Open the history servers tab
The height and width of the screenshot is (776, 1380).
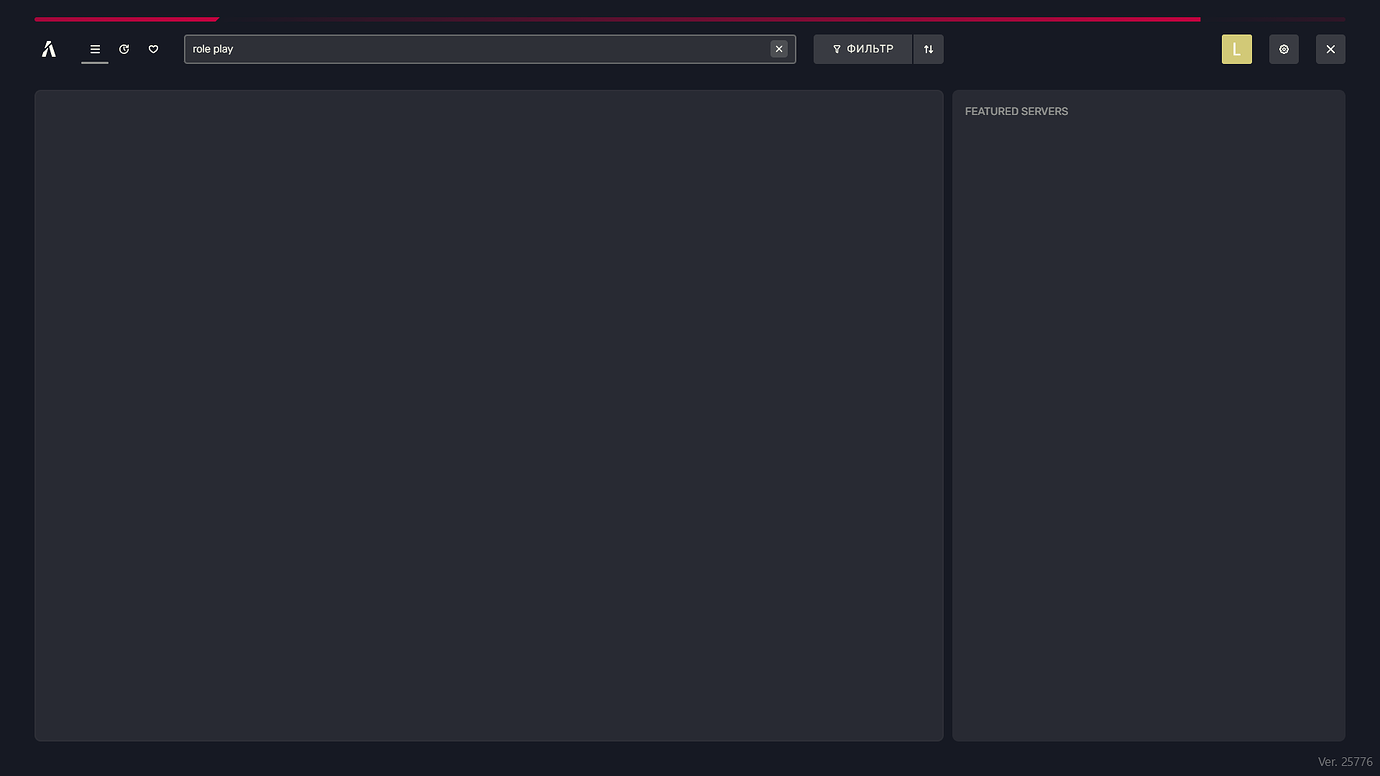(x=124, y=49)
